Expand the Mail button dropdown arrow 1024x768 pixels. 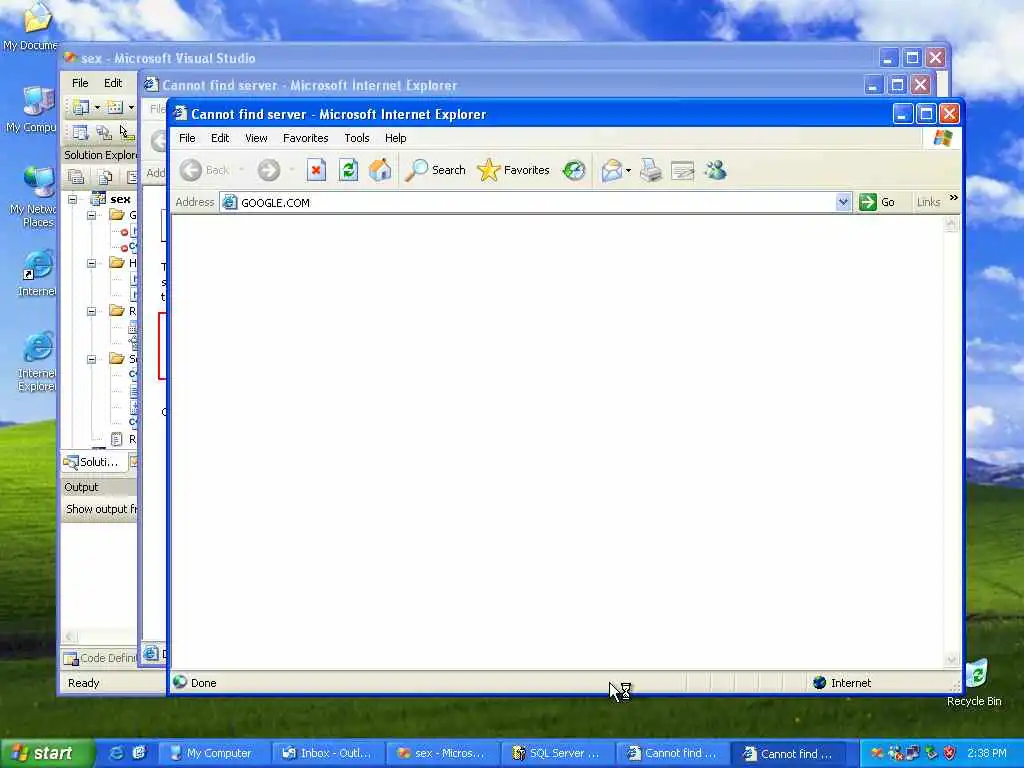tap(628, 171)
